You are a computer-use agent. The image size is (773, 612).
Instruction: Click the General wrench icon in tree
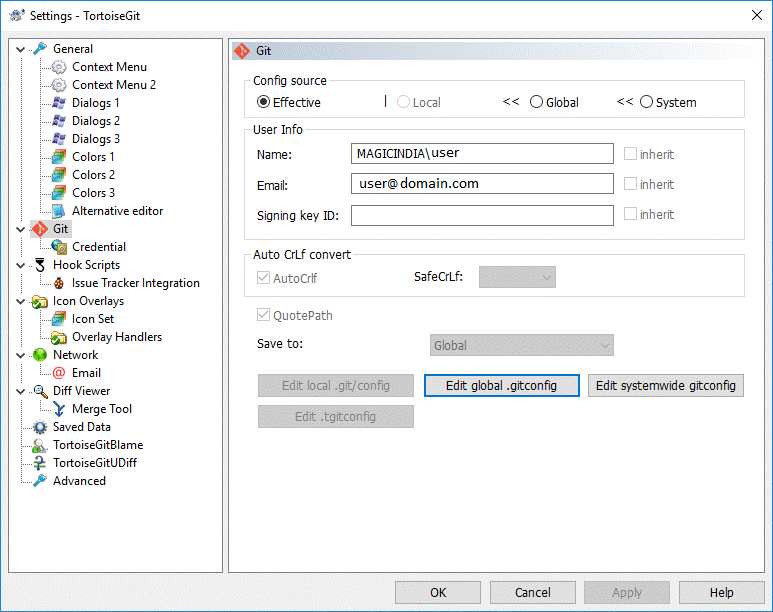(40, 49)
